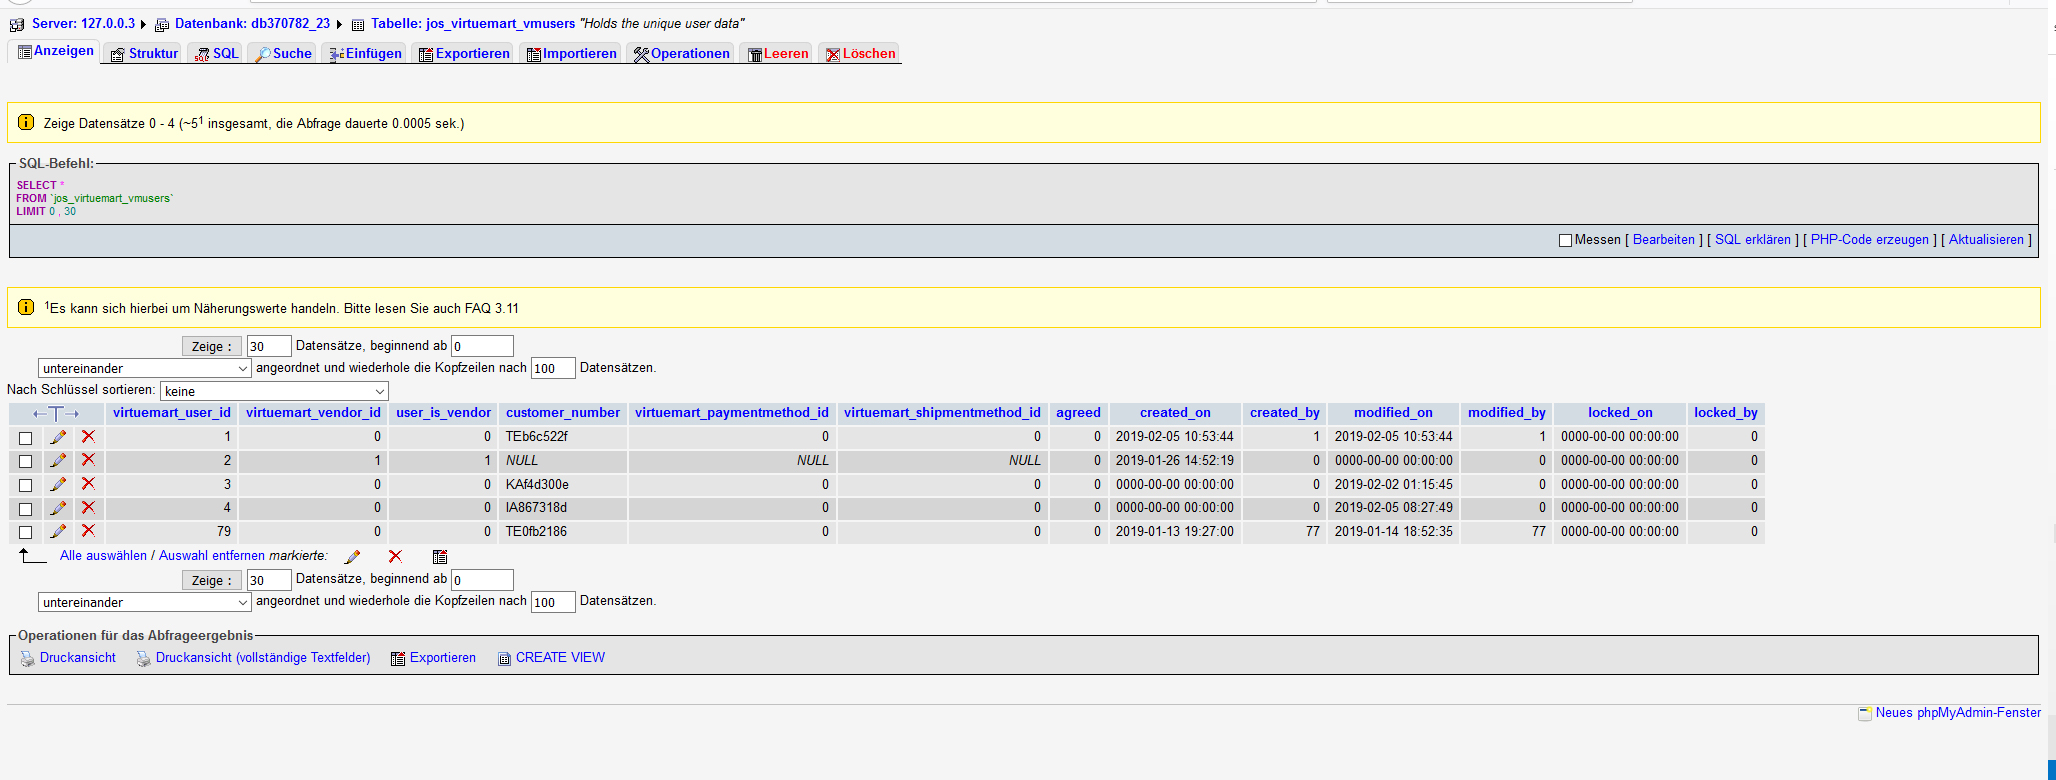Click the export icon beside marked rows
This screenshot has width=2056, height=780.
click(x=440, y=557)
